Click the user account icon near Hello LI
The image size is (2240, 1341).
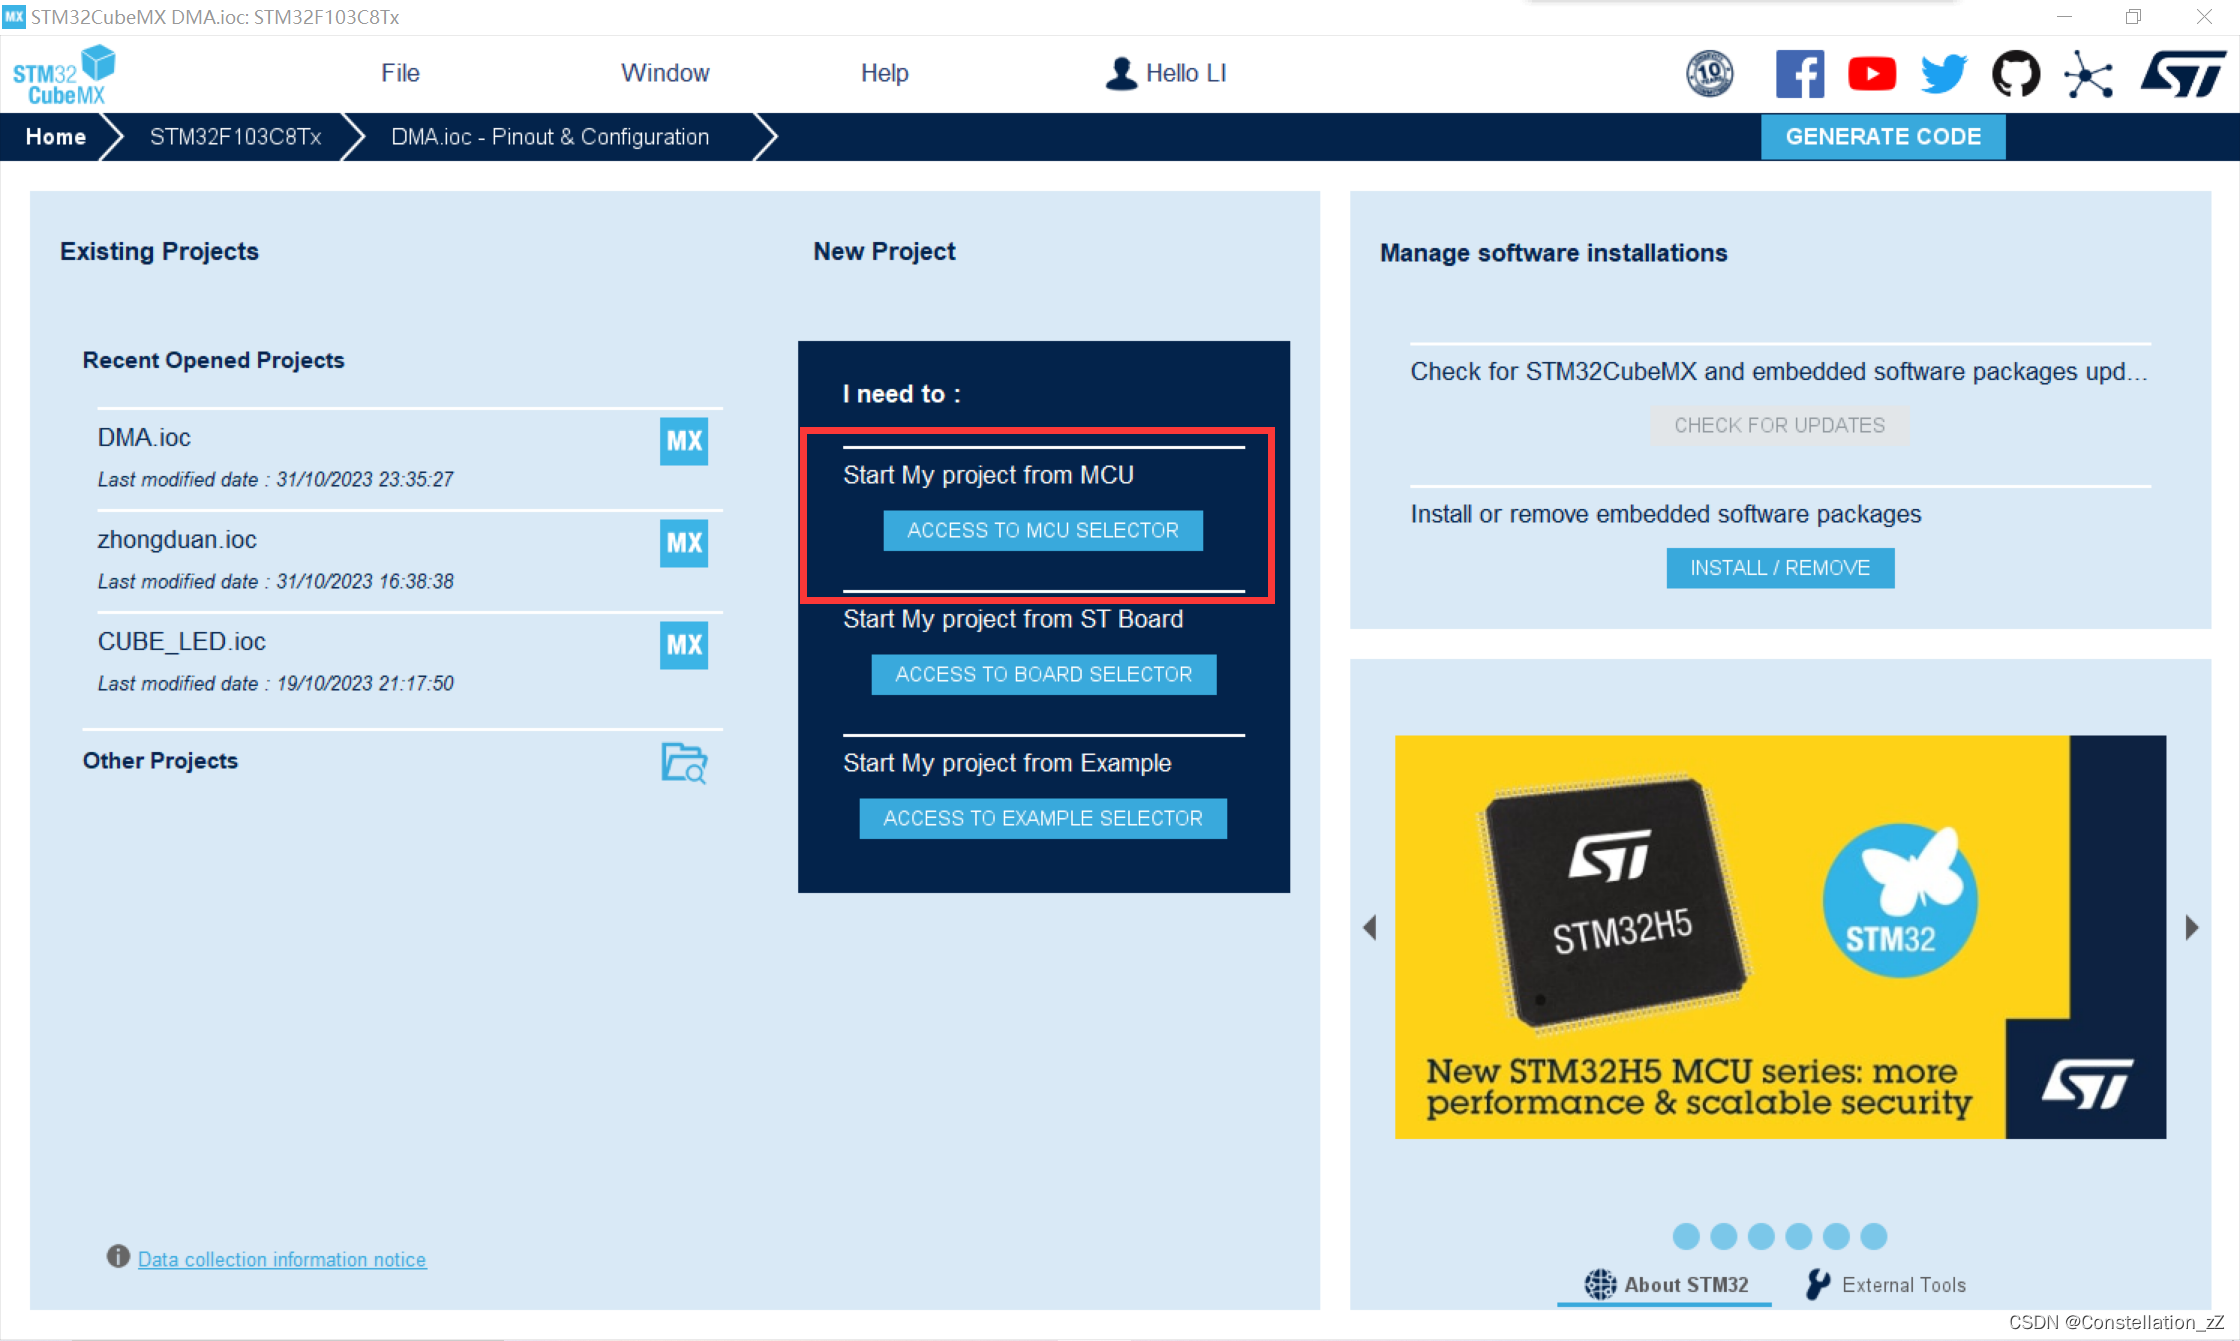1121,73
